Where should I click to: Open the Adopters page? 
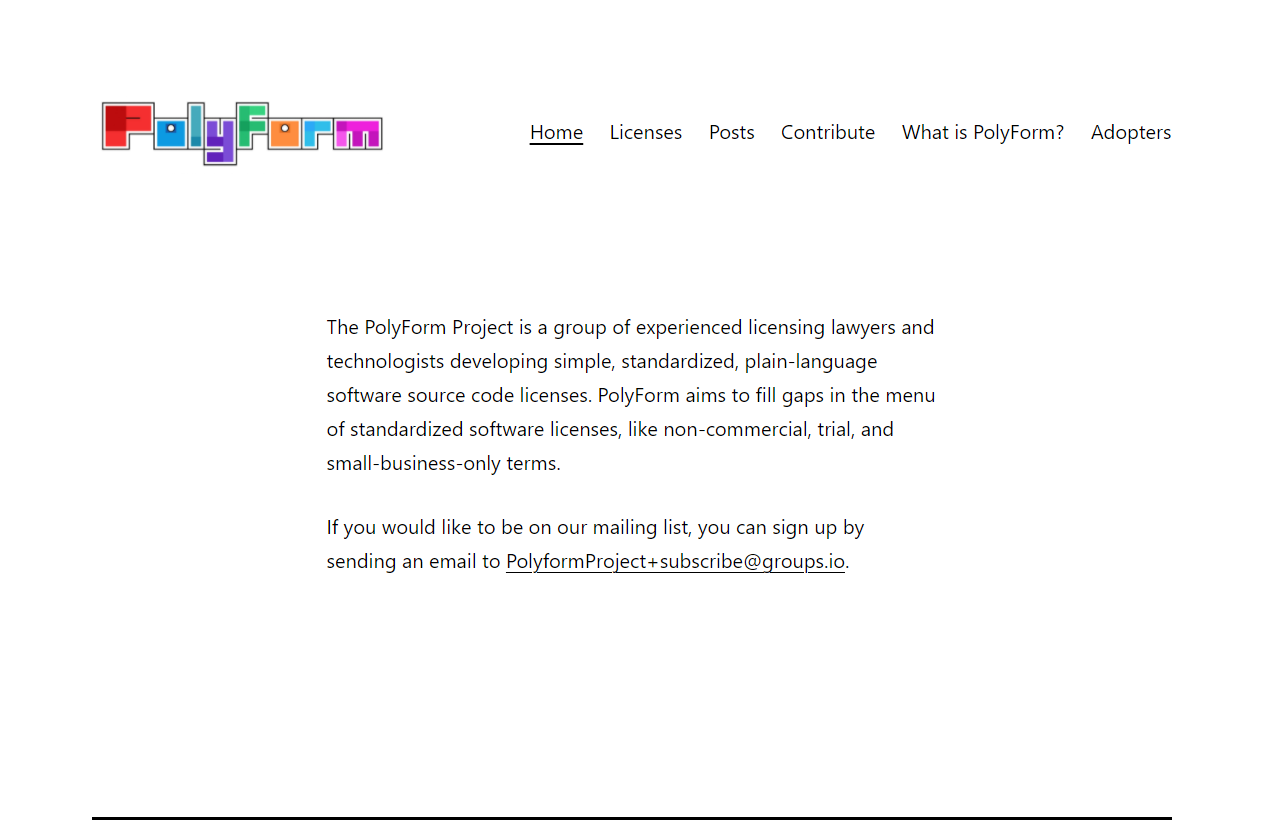1131,132
